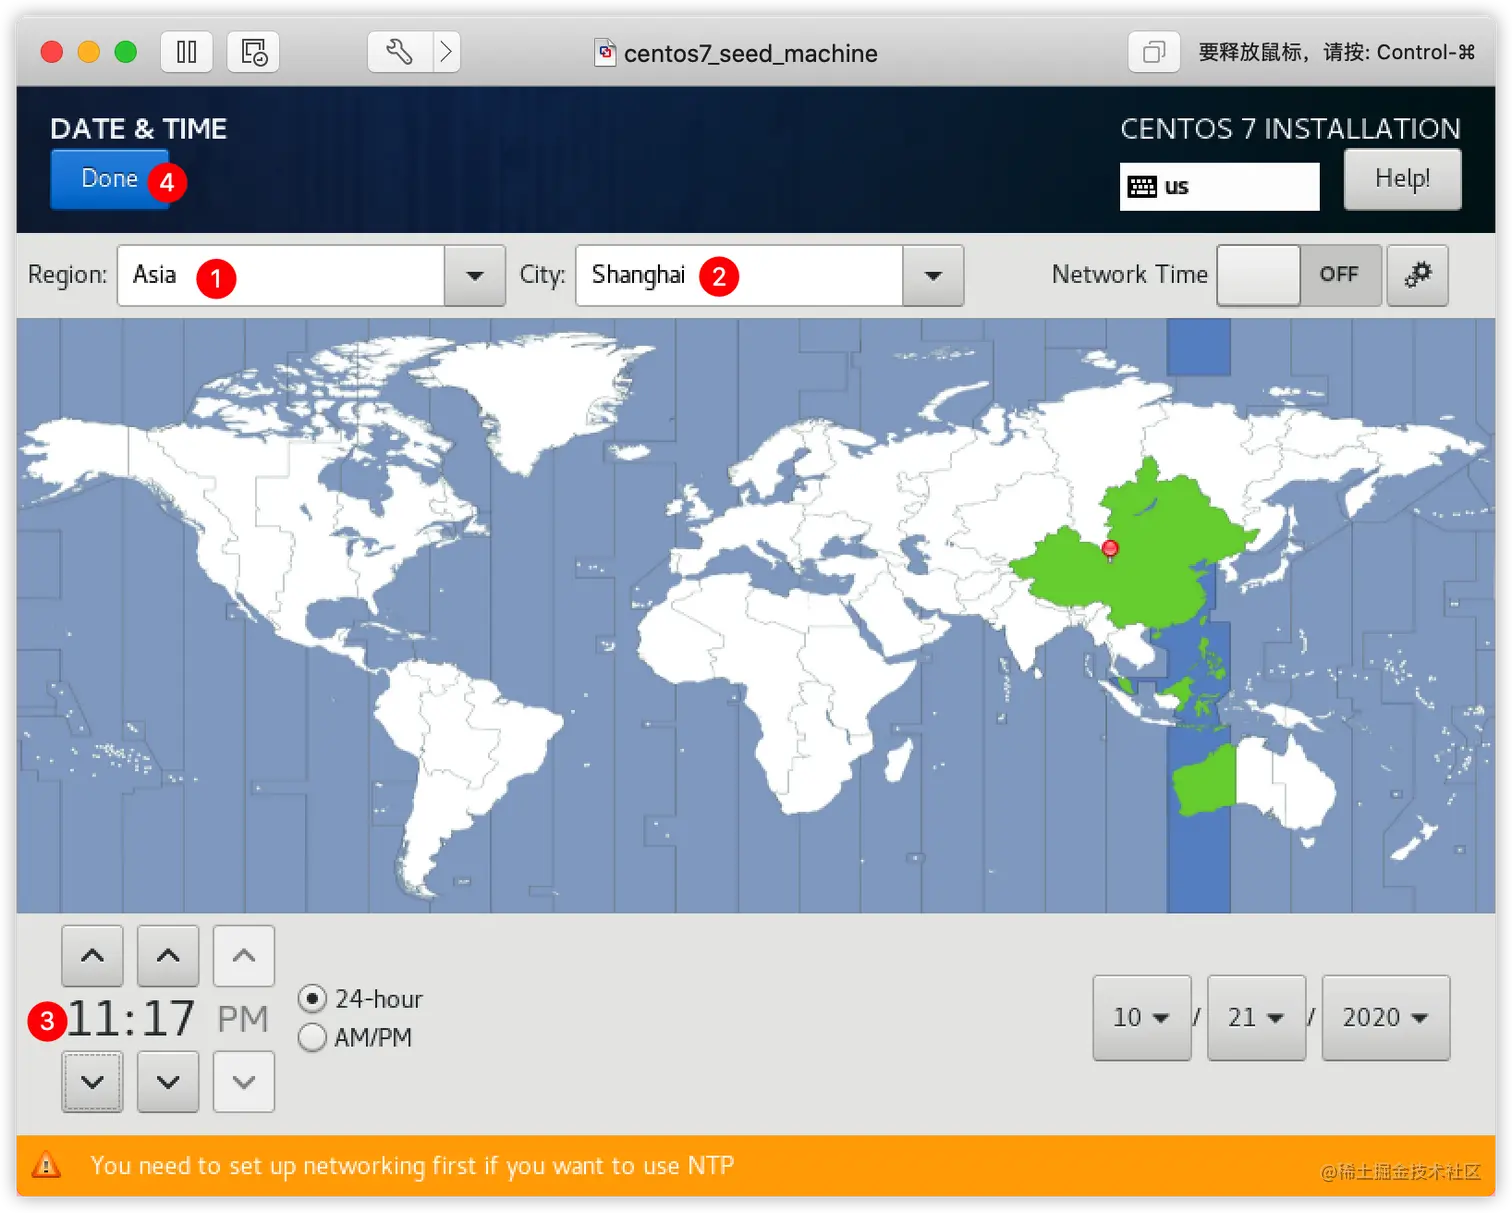Screen dimensions: 1512x1213
Task: Open virtual machine settings wrench
Action: click(x=400, y=52)
